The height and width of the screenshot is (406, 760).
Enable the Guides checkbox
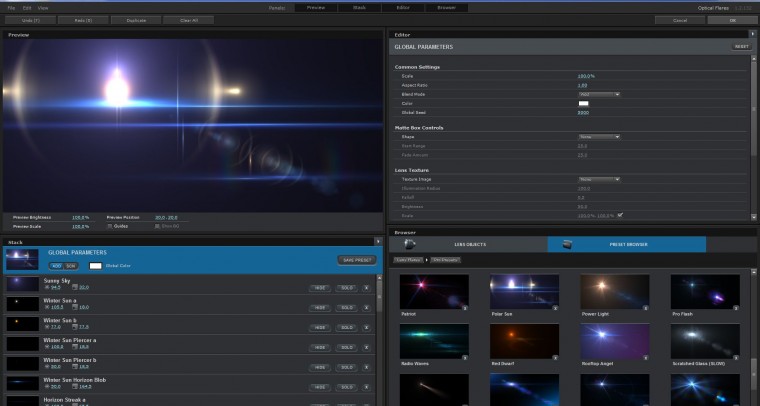pos(110,226)
